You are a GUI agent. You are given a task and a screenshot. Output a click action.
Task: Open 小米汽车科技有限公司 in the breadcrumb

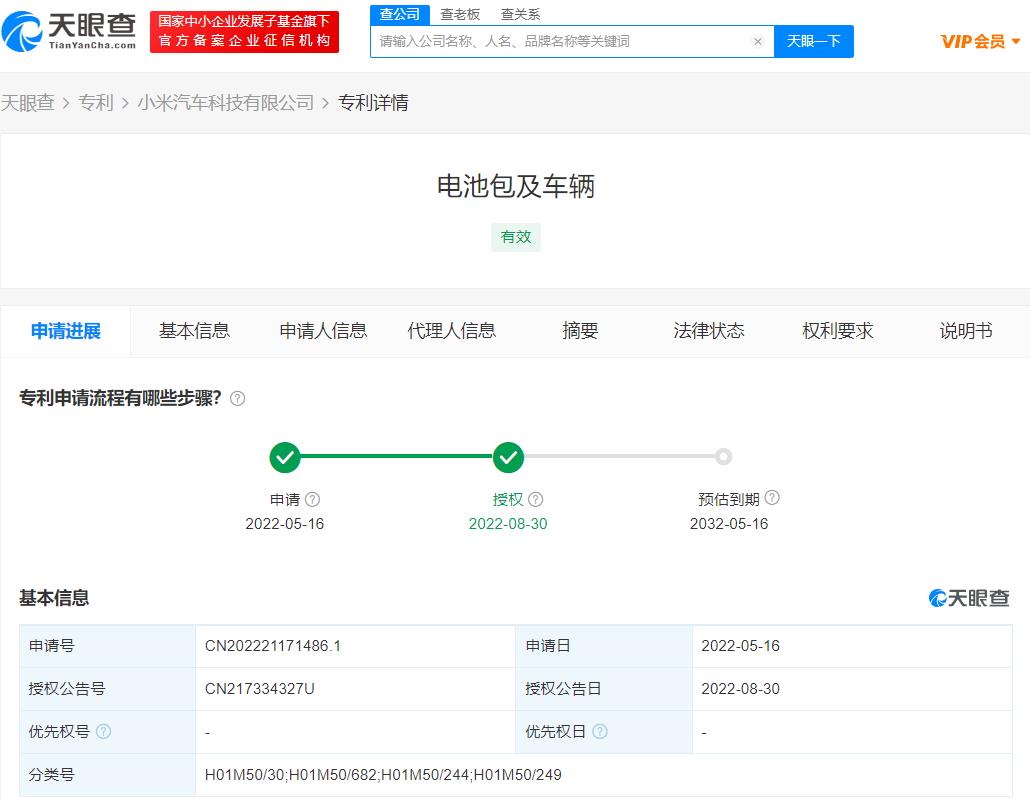pyautogui.click(x=225, y=103)
